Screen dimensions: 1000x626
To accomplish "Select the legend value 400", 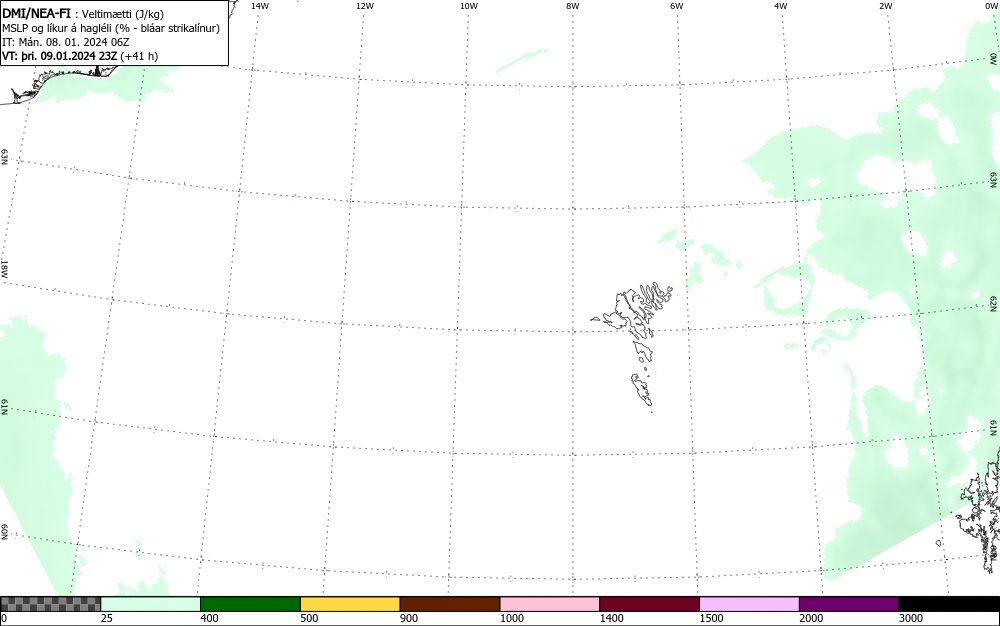I will (209, 618).
